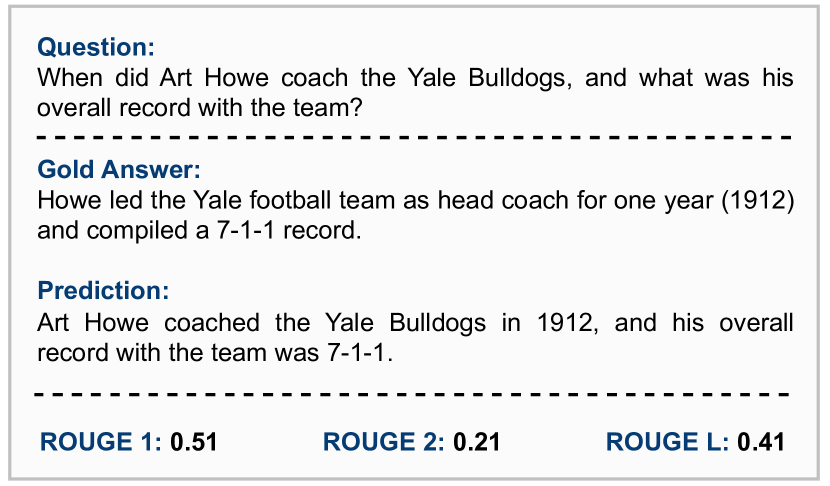The image size is (830, 486).
Task: Select the ROUGE 1 score 0.51
Action: tap(194, 442)
